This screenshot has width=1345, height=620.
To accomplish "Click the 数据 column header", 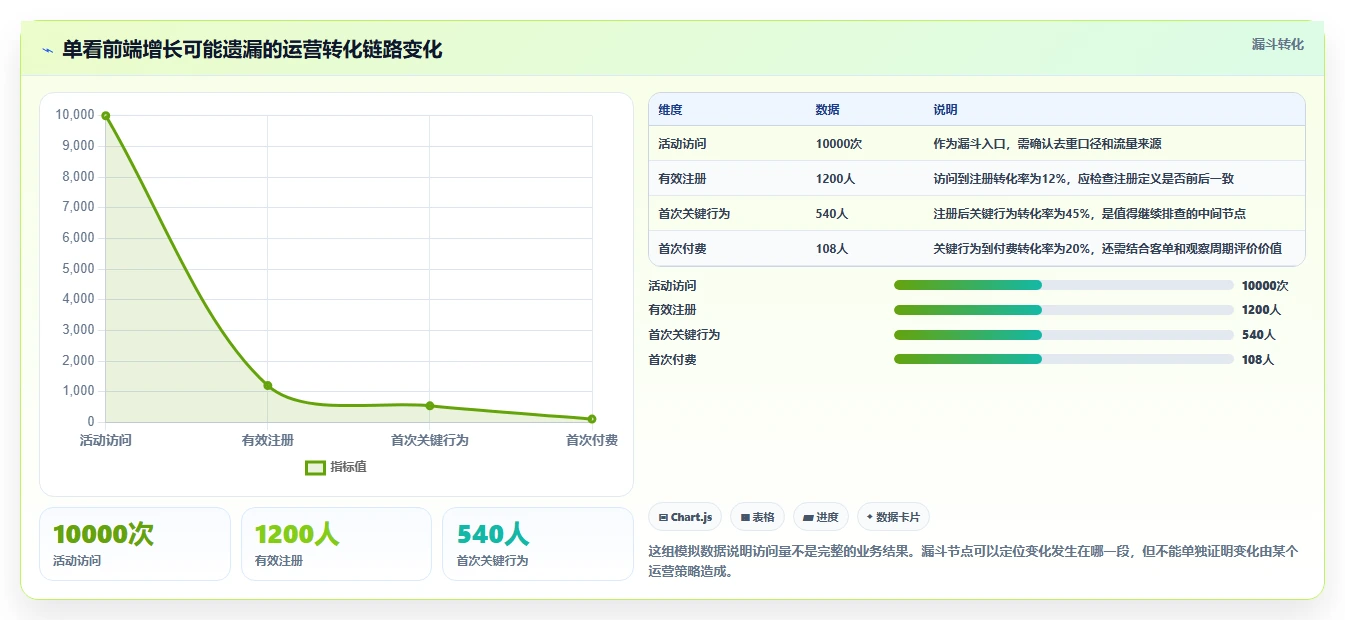I will [x=827, y=110].
